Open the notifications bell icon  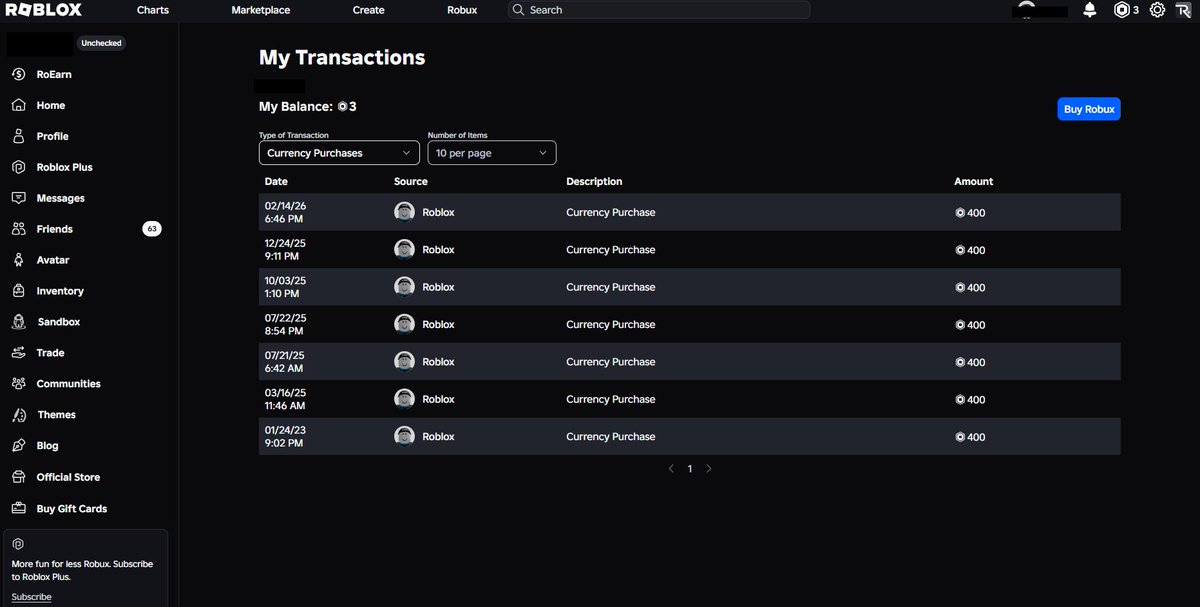coord(1090,10)
